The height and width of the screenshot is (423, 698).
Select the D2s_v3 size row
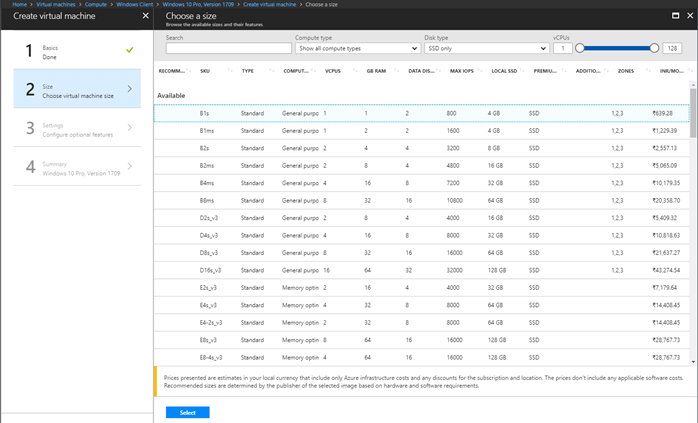click(422, 218)
